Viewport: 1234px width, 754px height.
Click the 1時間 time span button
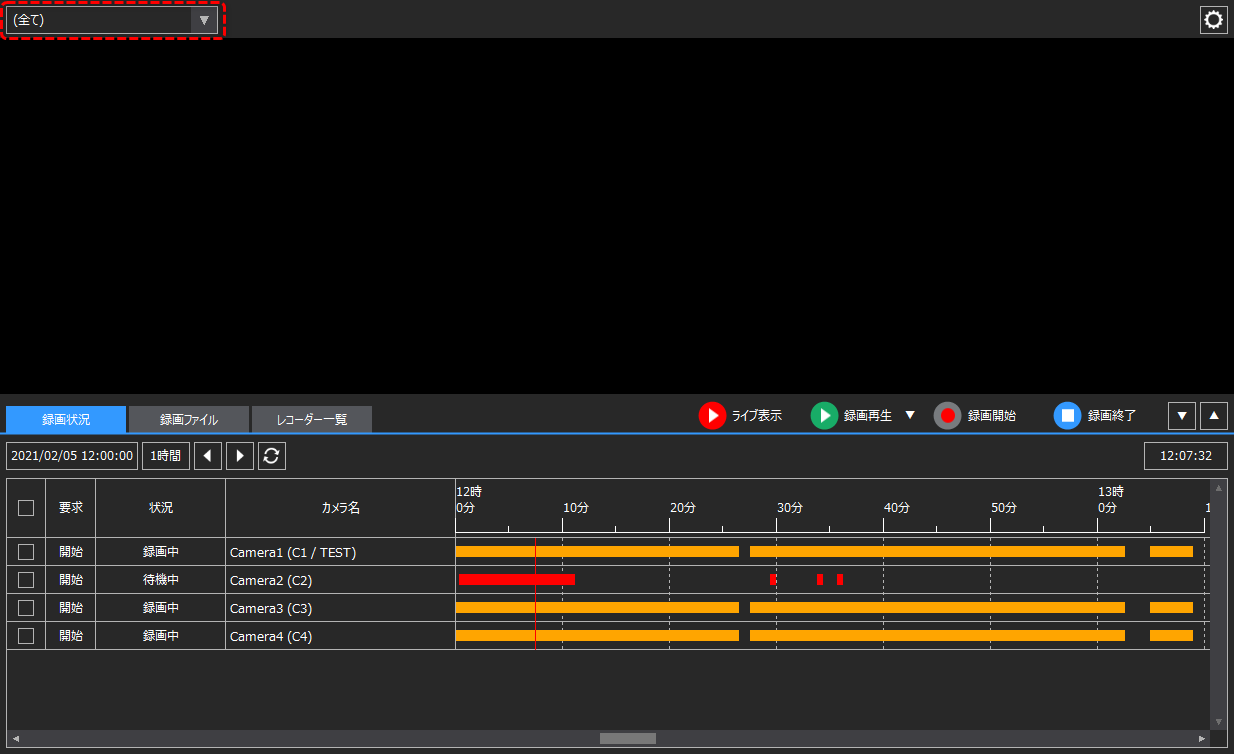(x=165, y=455)
